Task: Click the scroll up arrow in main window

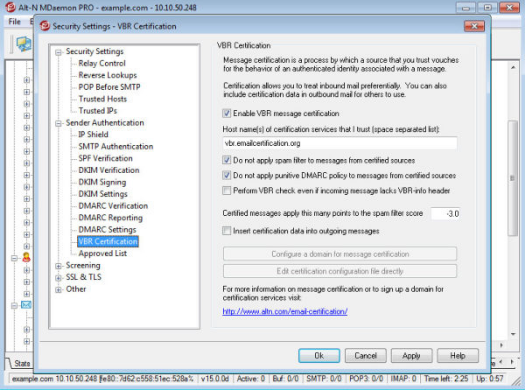Action: tap(513, 68)
